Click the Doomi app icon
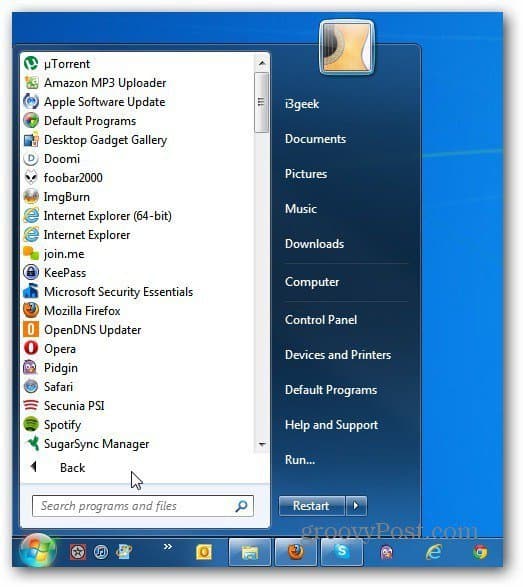 point(31,159)
